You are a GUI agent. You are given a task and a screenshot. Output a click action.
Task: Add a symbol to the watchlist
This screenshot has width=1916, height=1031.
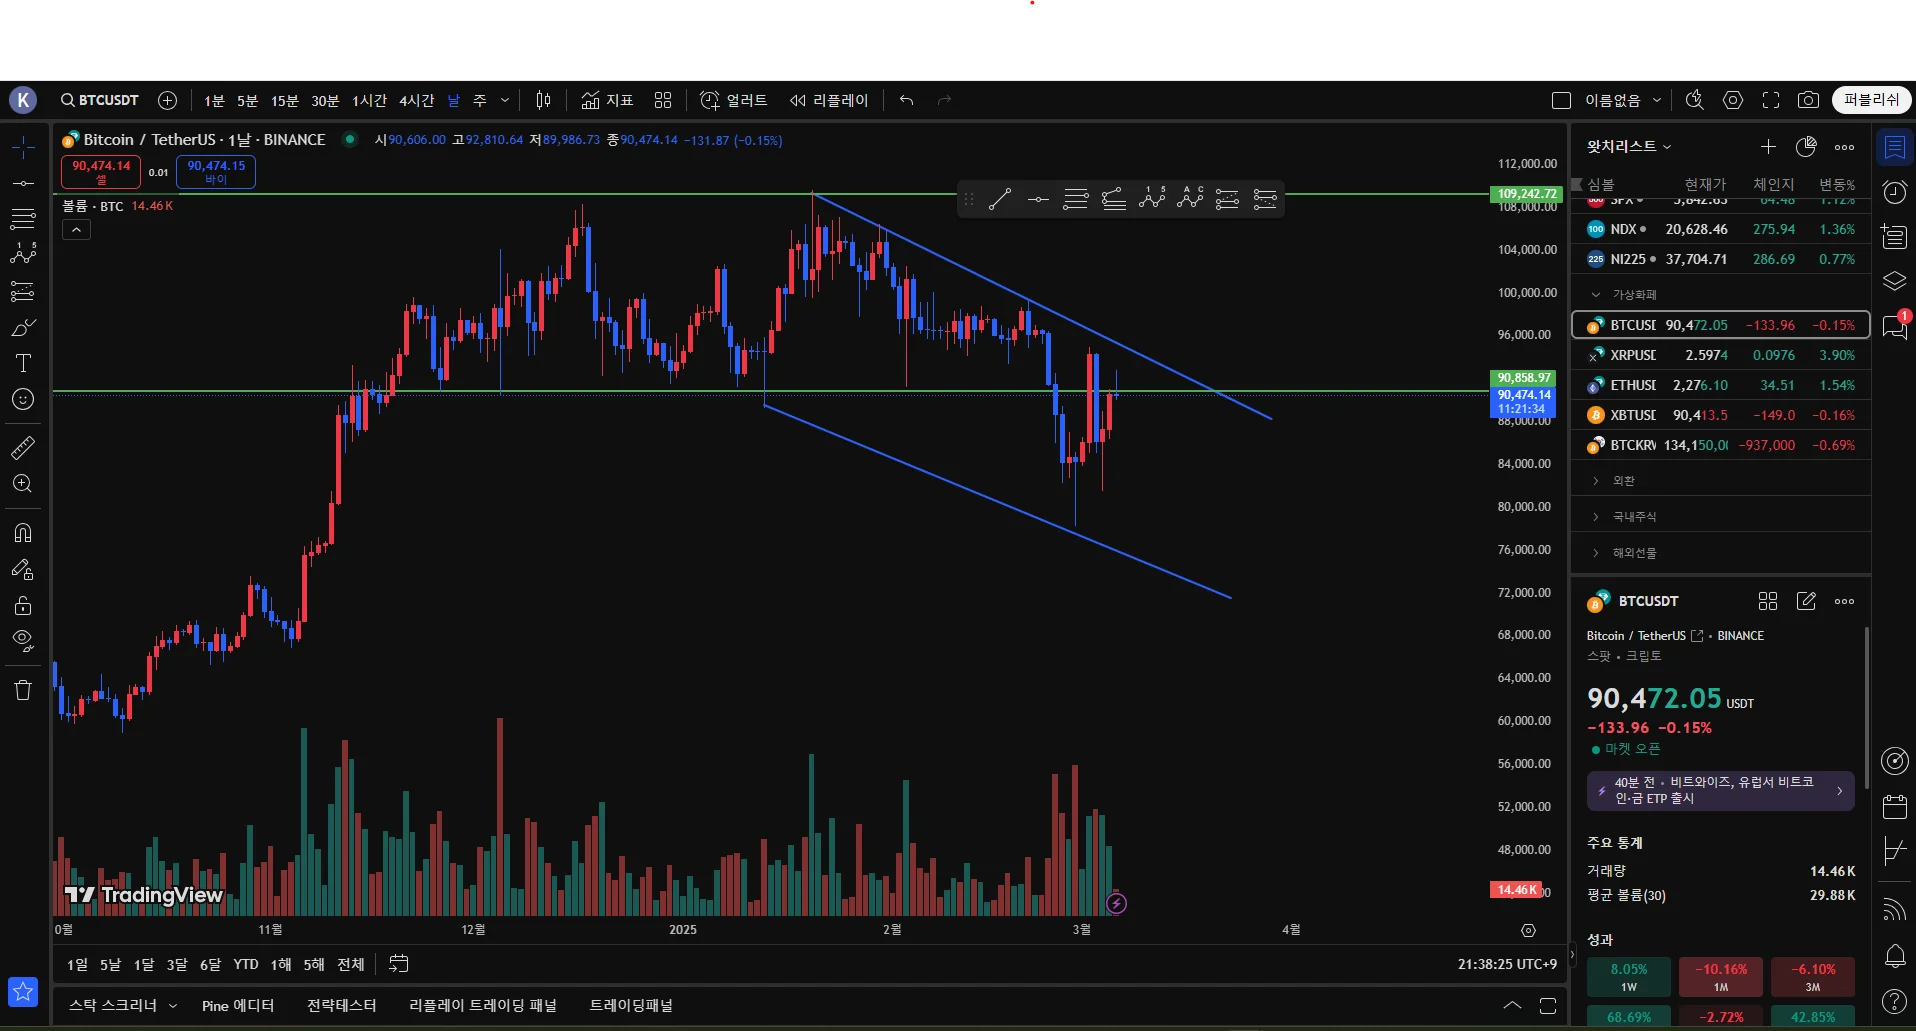(x=1768, y=147)
